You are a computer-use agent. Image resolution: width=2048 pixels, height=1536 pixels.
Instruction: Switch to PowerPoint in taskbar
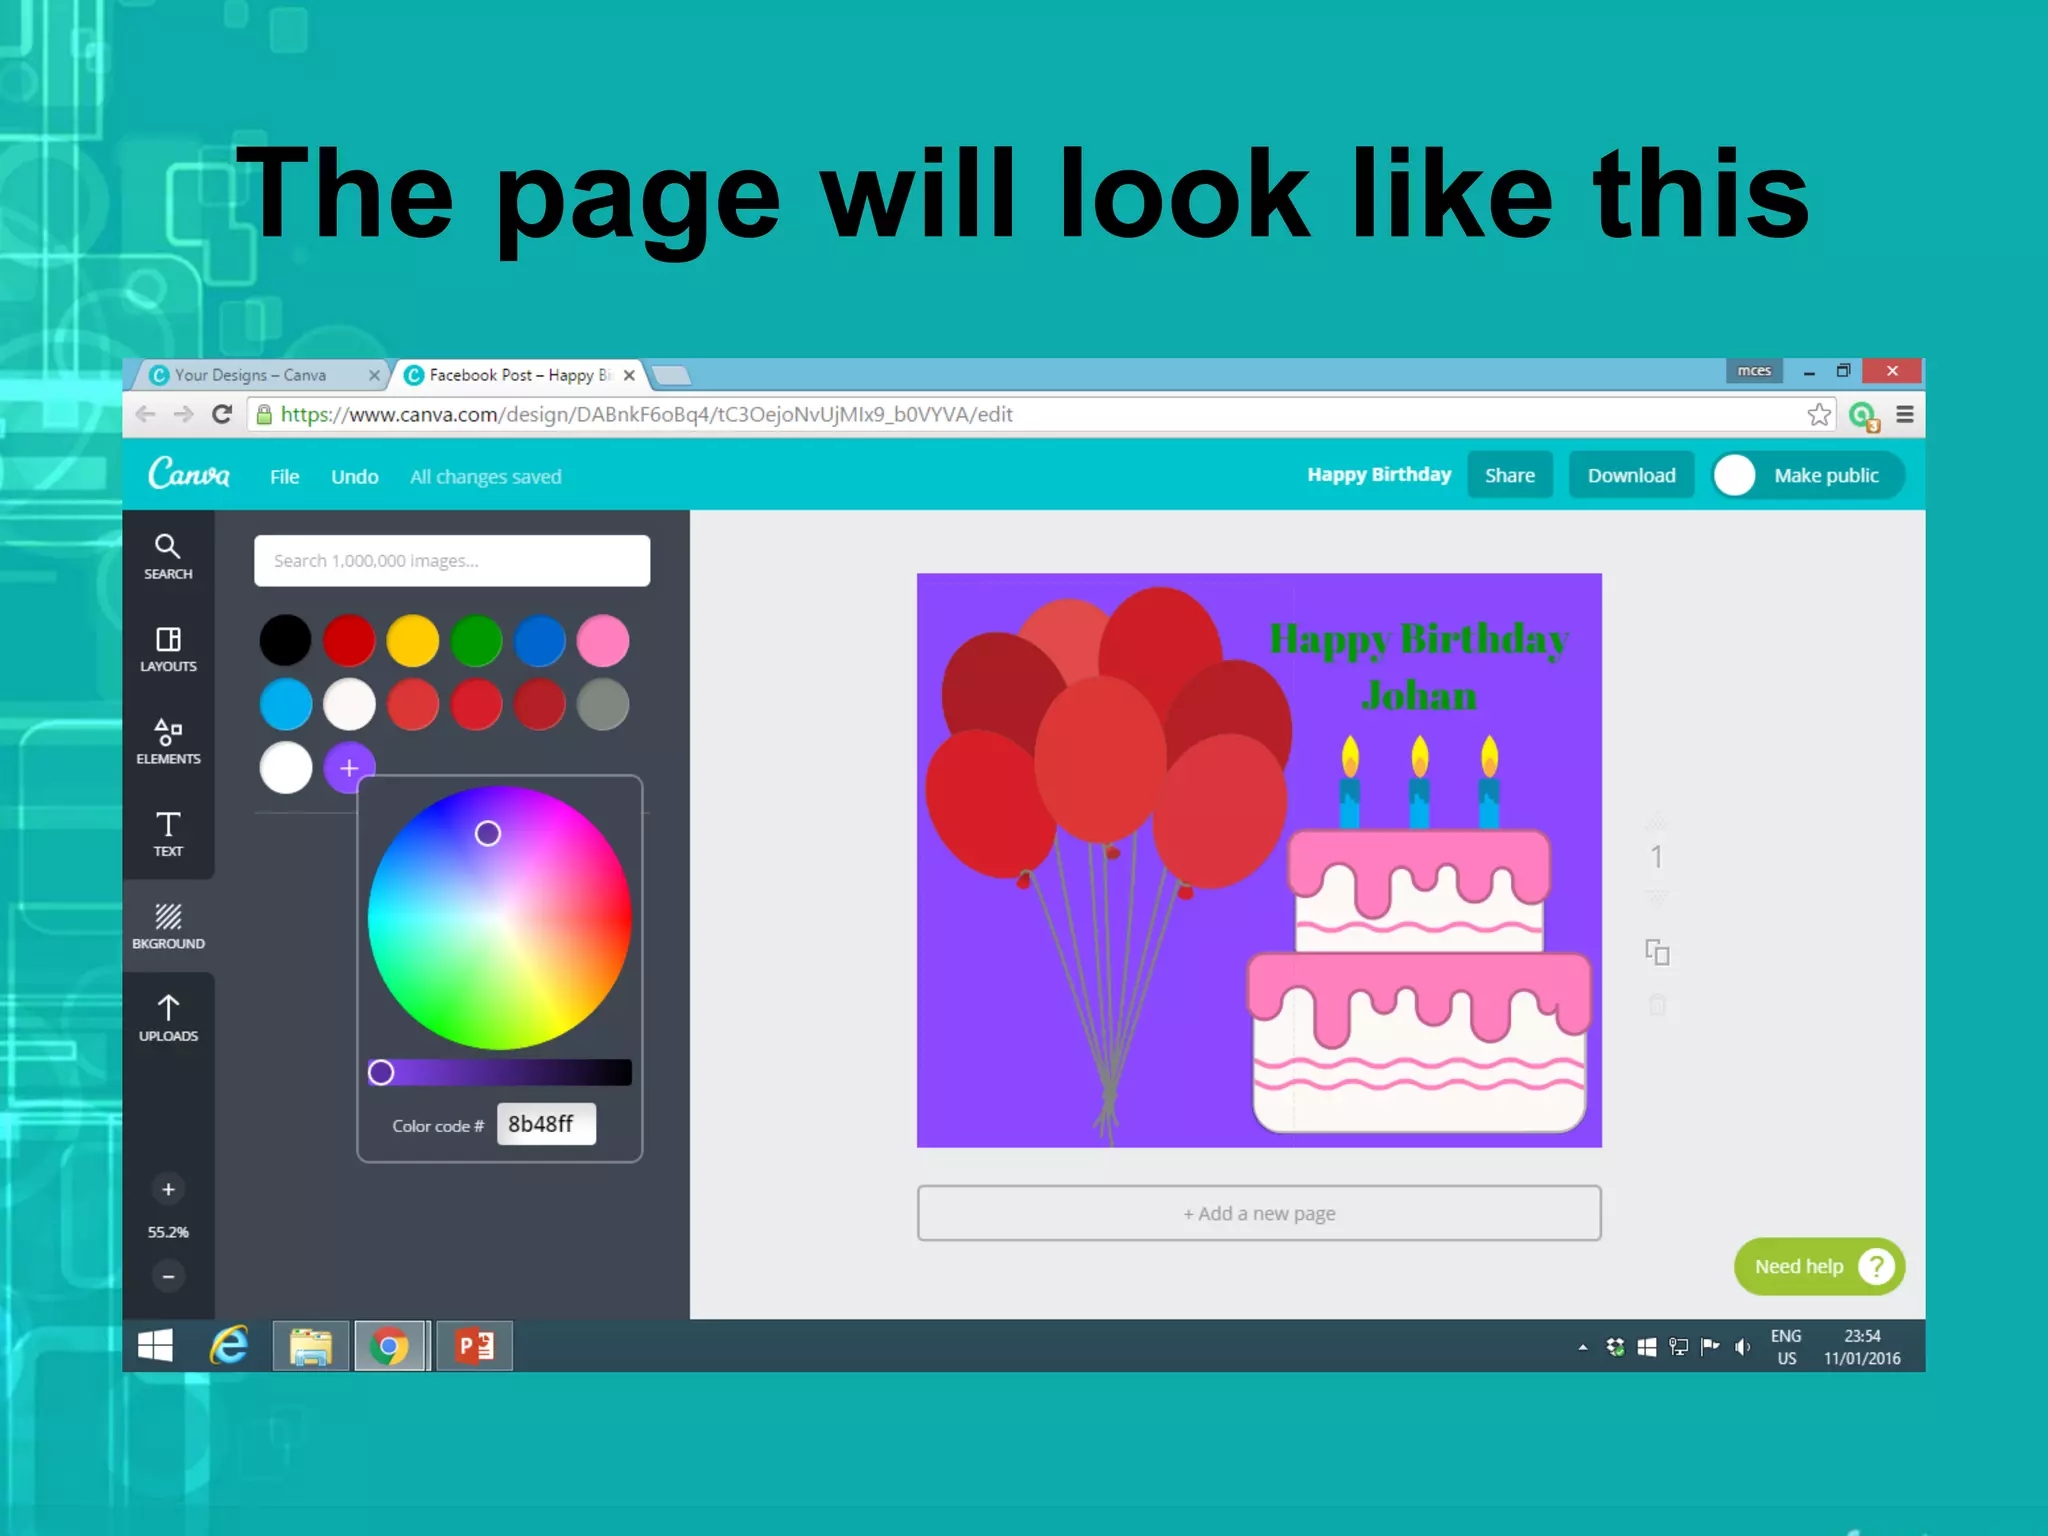[x=474, y=1346]
